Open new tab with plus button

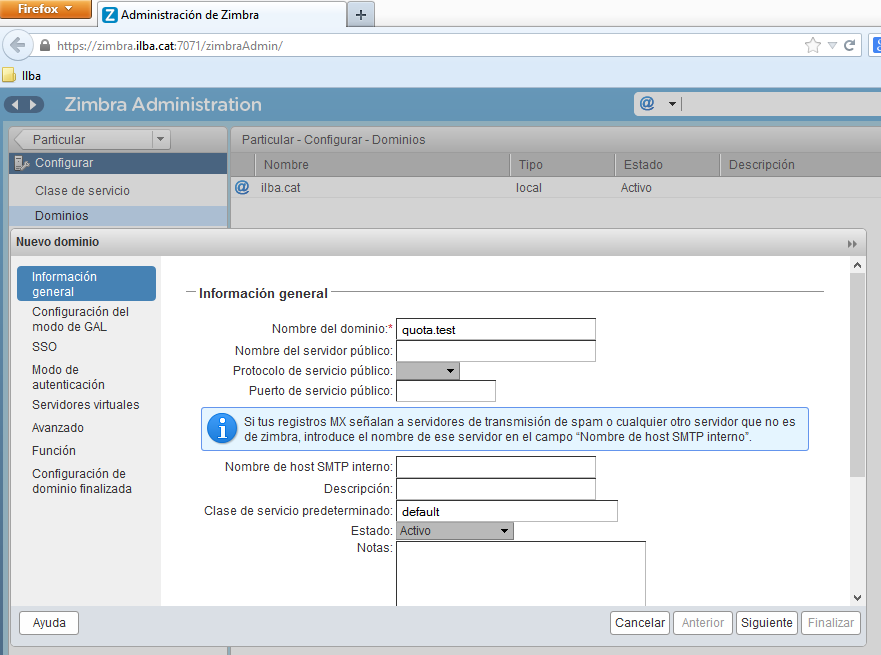click(361, 15)
